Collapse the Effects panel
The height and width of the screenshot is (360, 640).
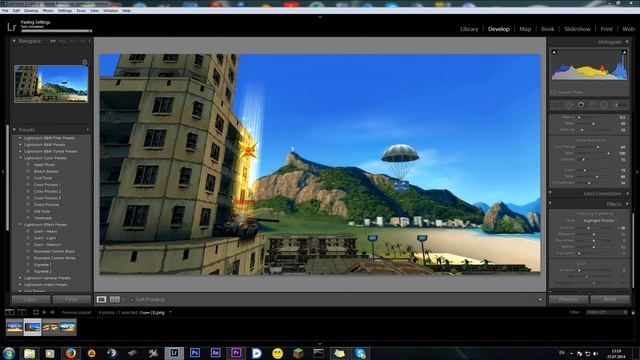pyautogui.click(x=627, y=204)
